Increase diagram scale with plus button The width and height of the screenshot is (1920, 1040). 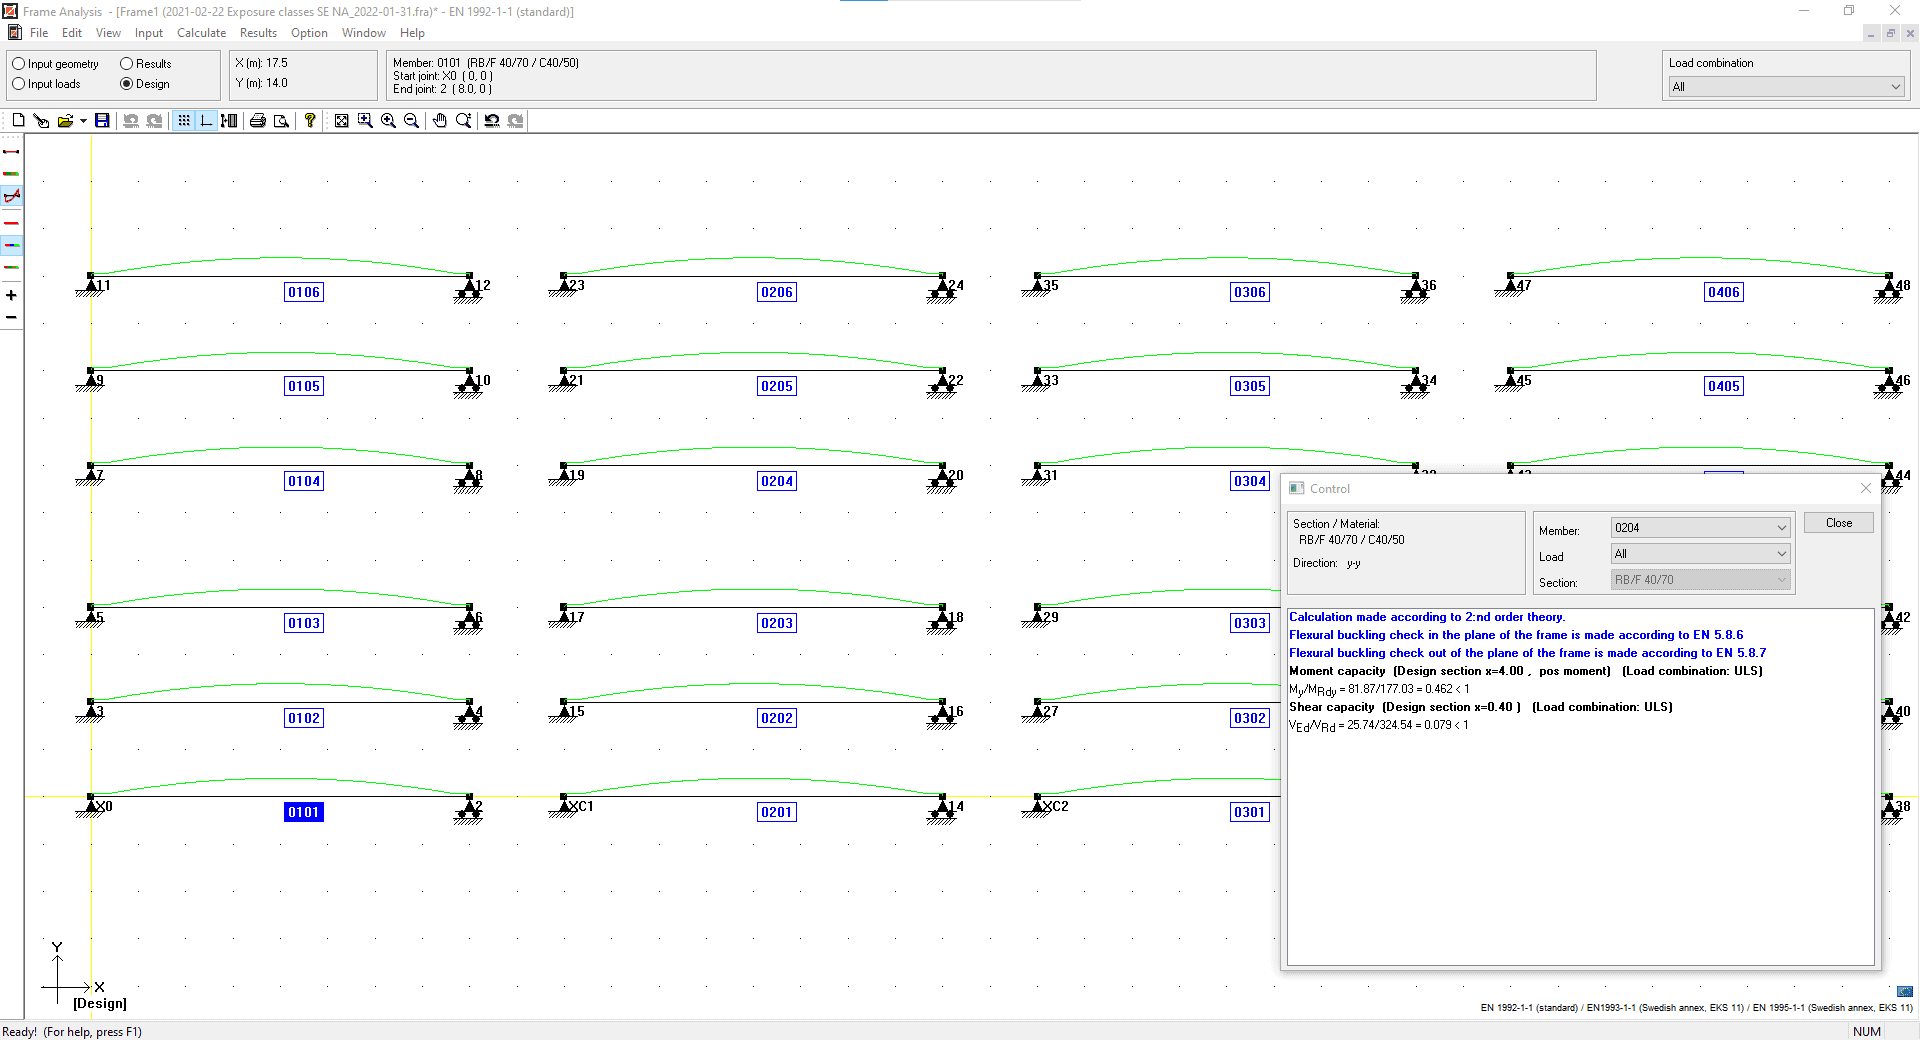pos(11,296)
